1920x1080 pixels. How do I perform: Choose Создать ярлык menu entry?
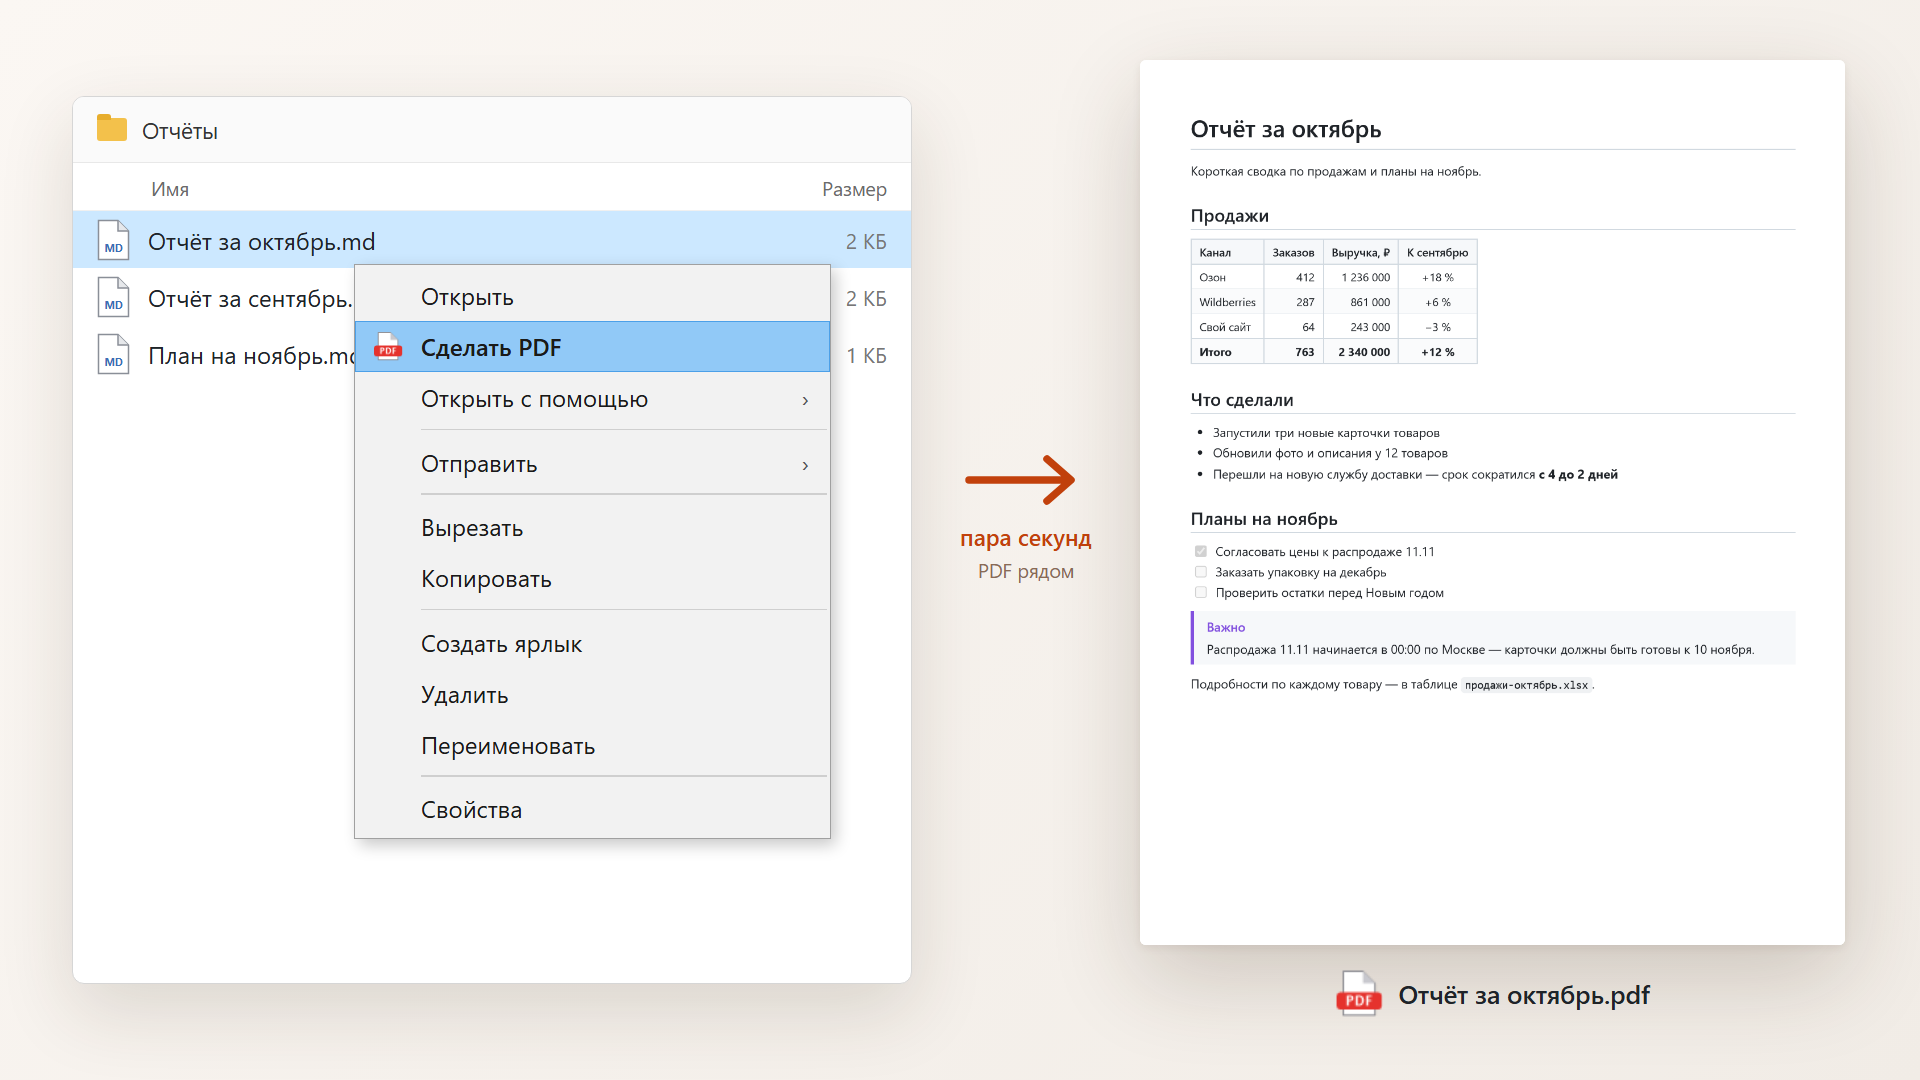(x=592, y=644)
